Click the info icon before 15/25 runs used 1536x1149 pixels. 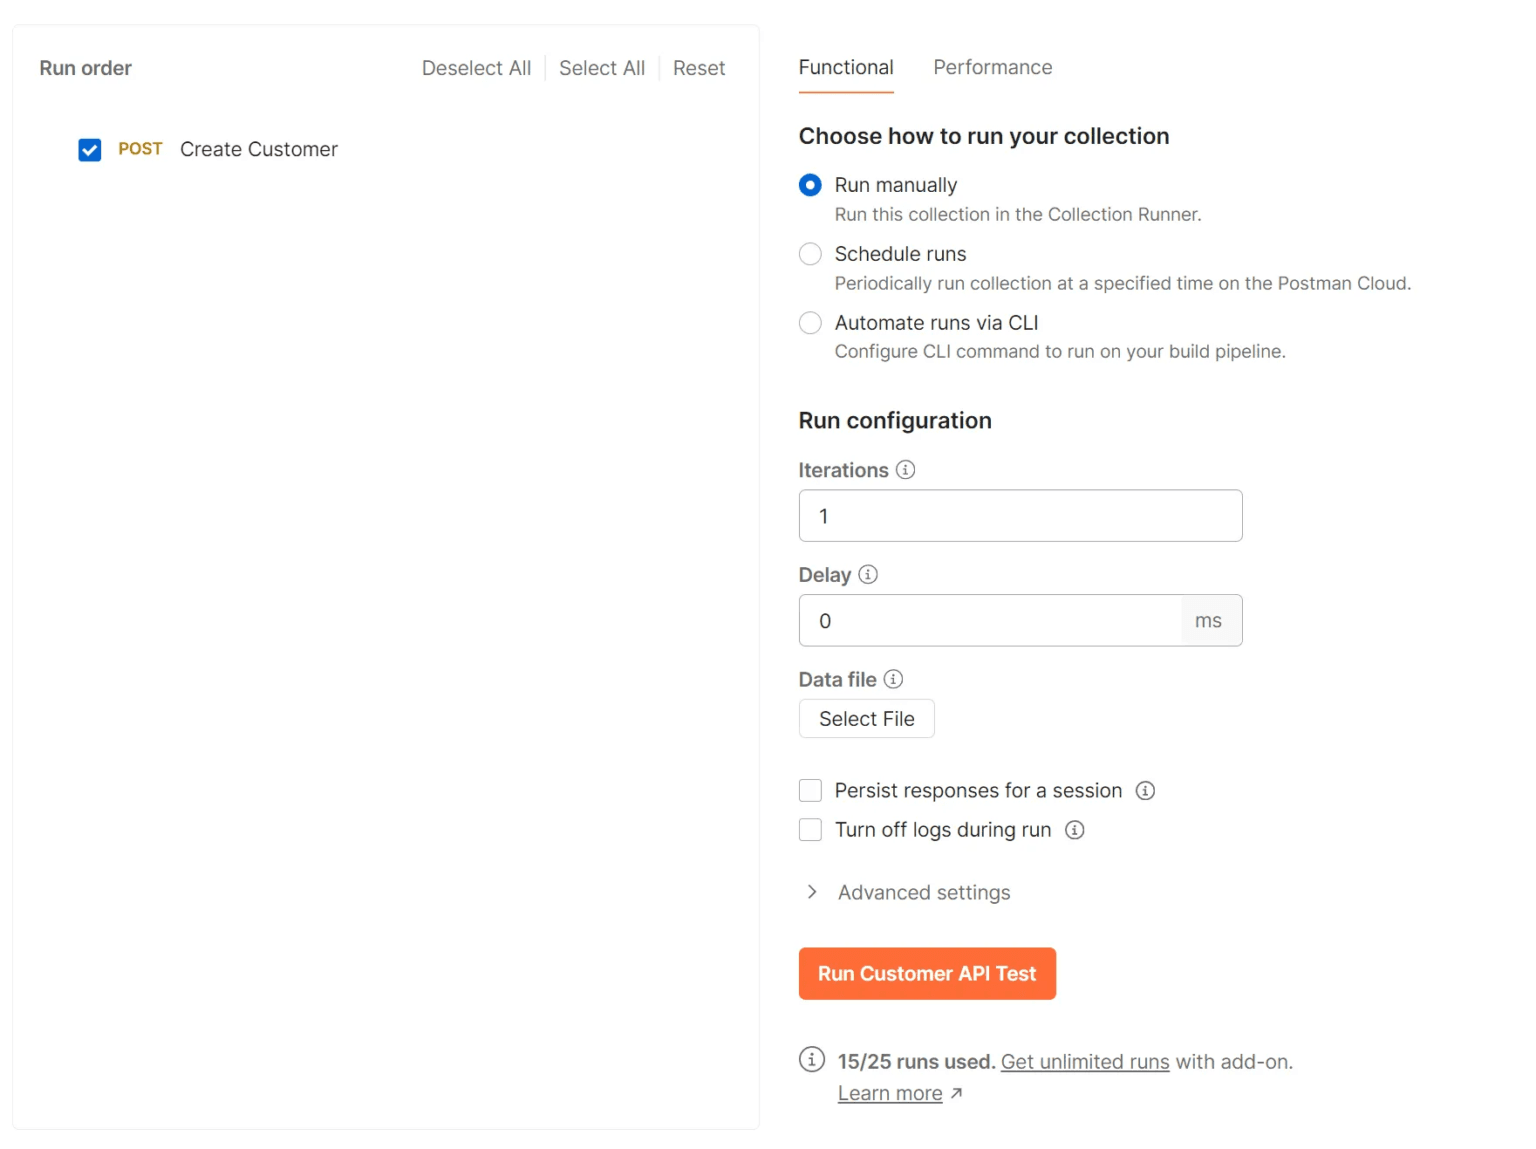pyautogui.click(x=810, y=1059)
